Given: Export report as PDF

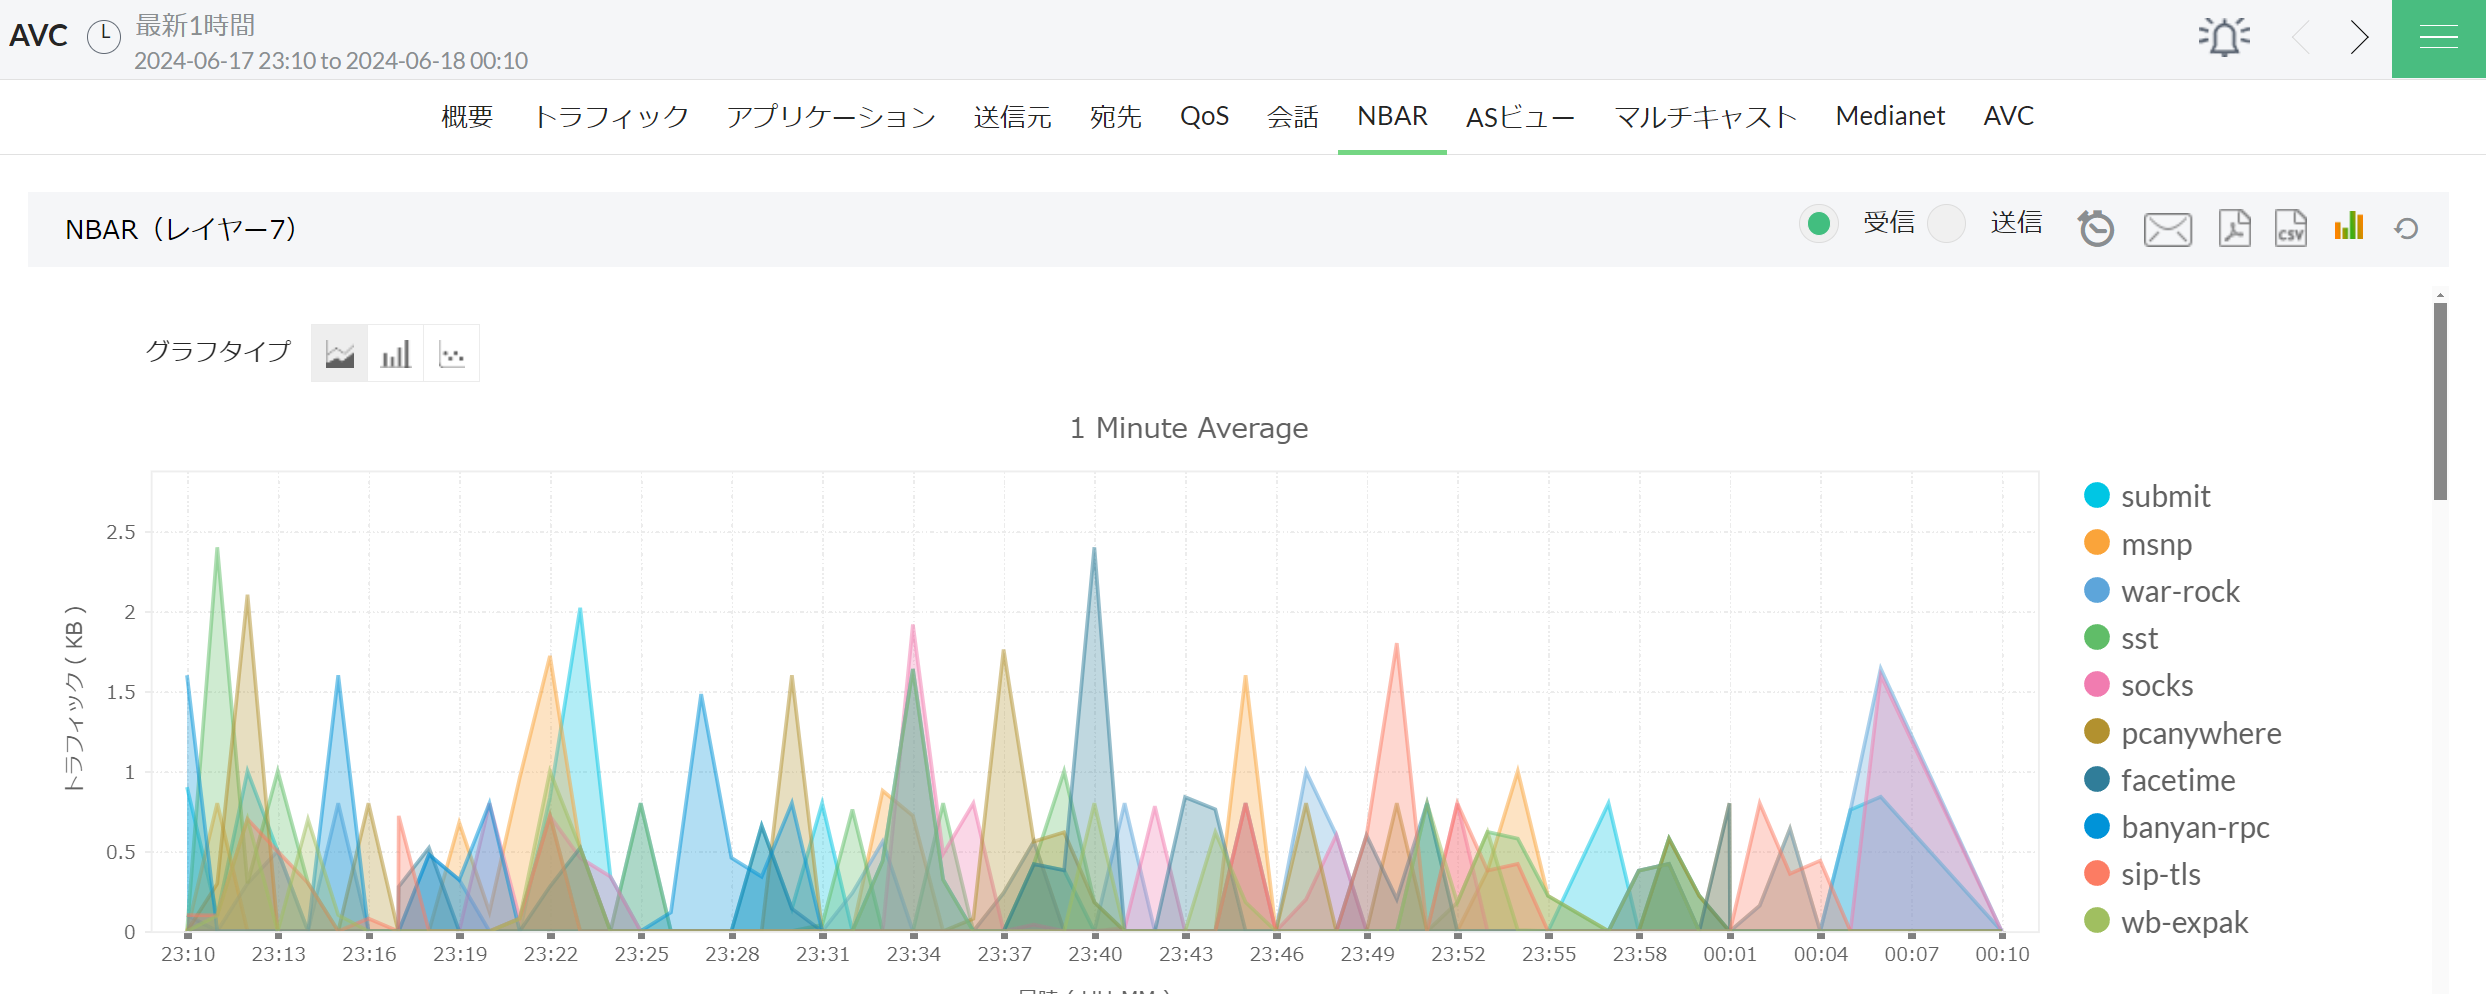Looking at the screenshot, I should (2234, 229).
